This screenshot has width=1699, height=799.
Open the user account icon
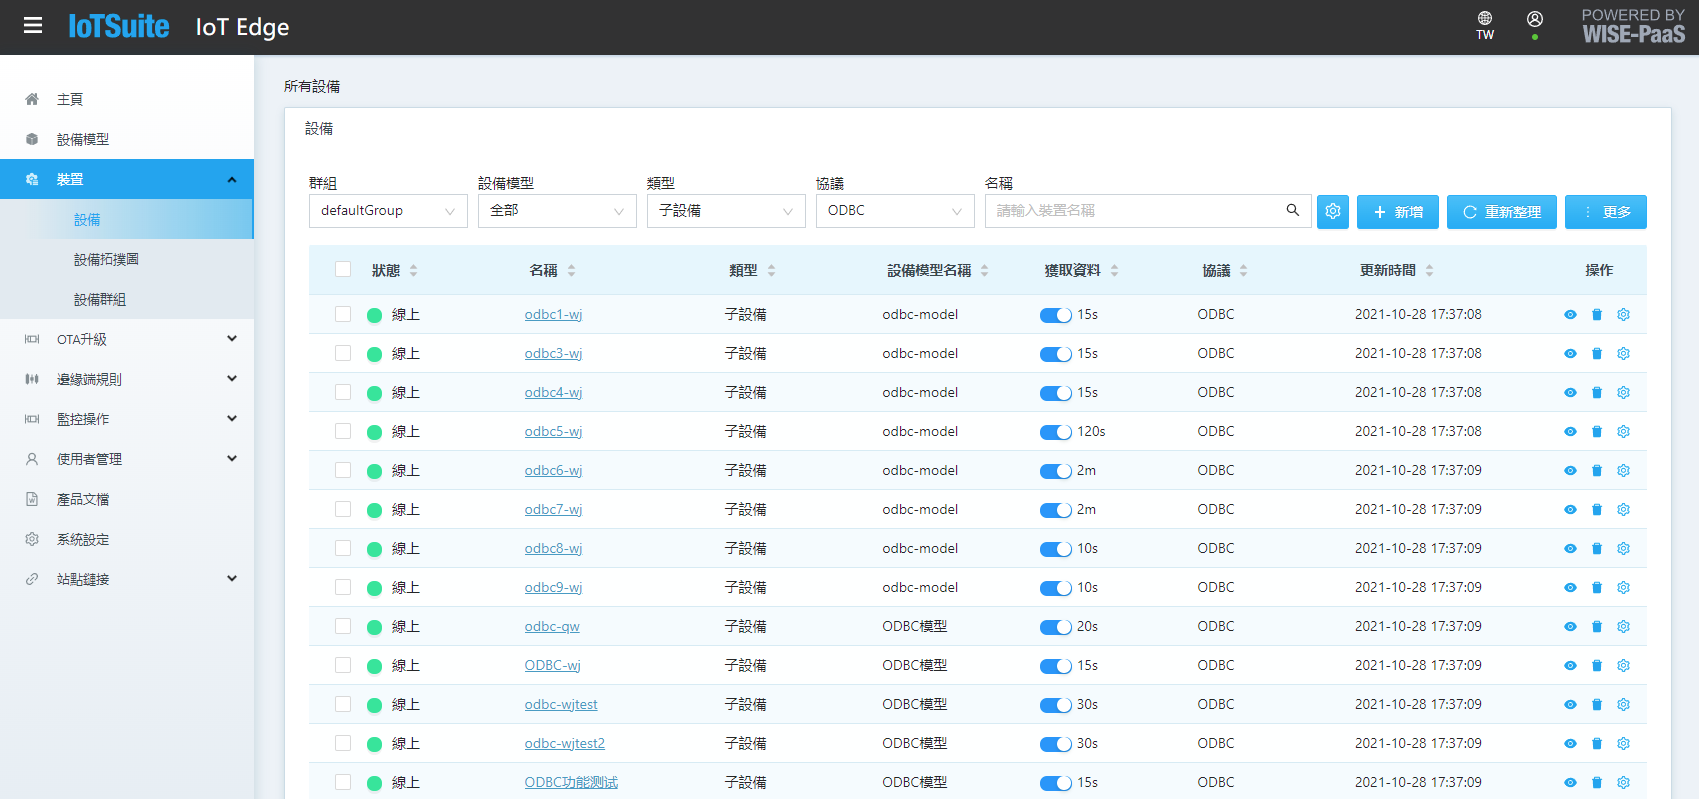pos(1535,19)
